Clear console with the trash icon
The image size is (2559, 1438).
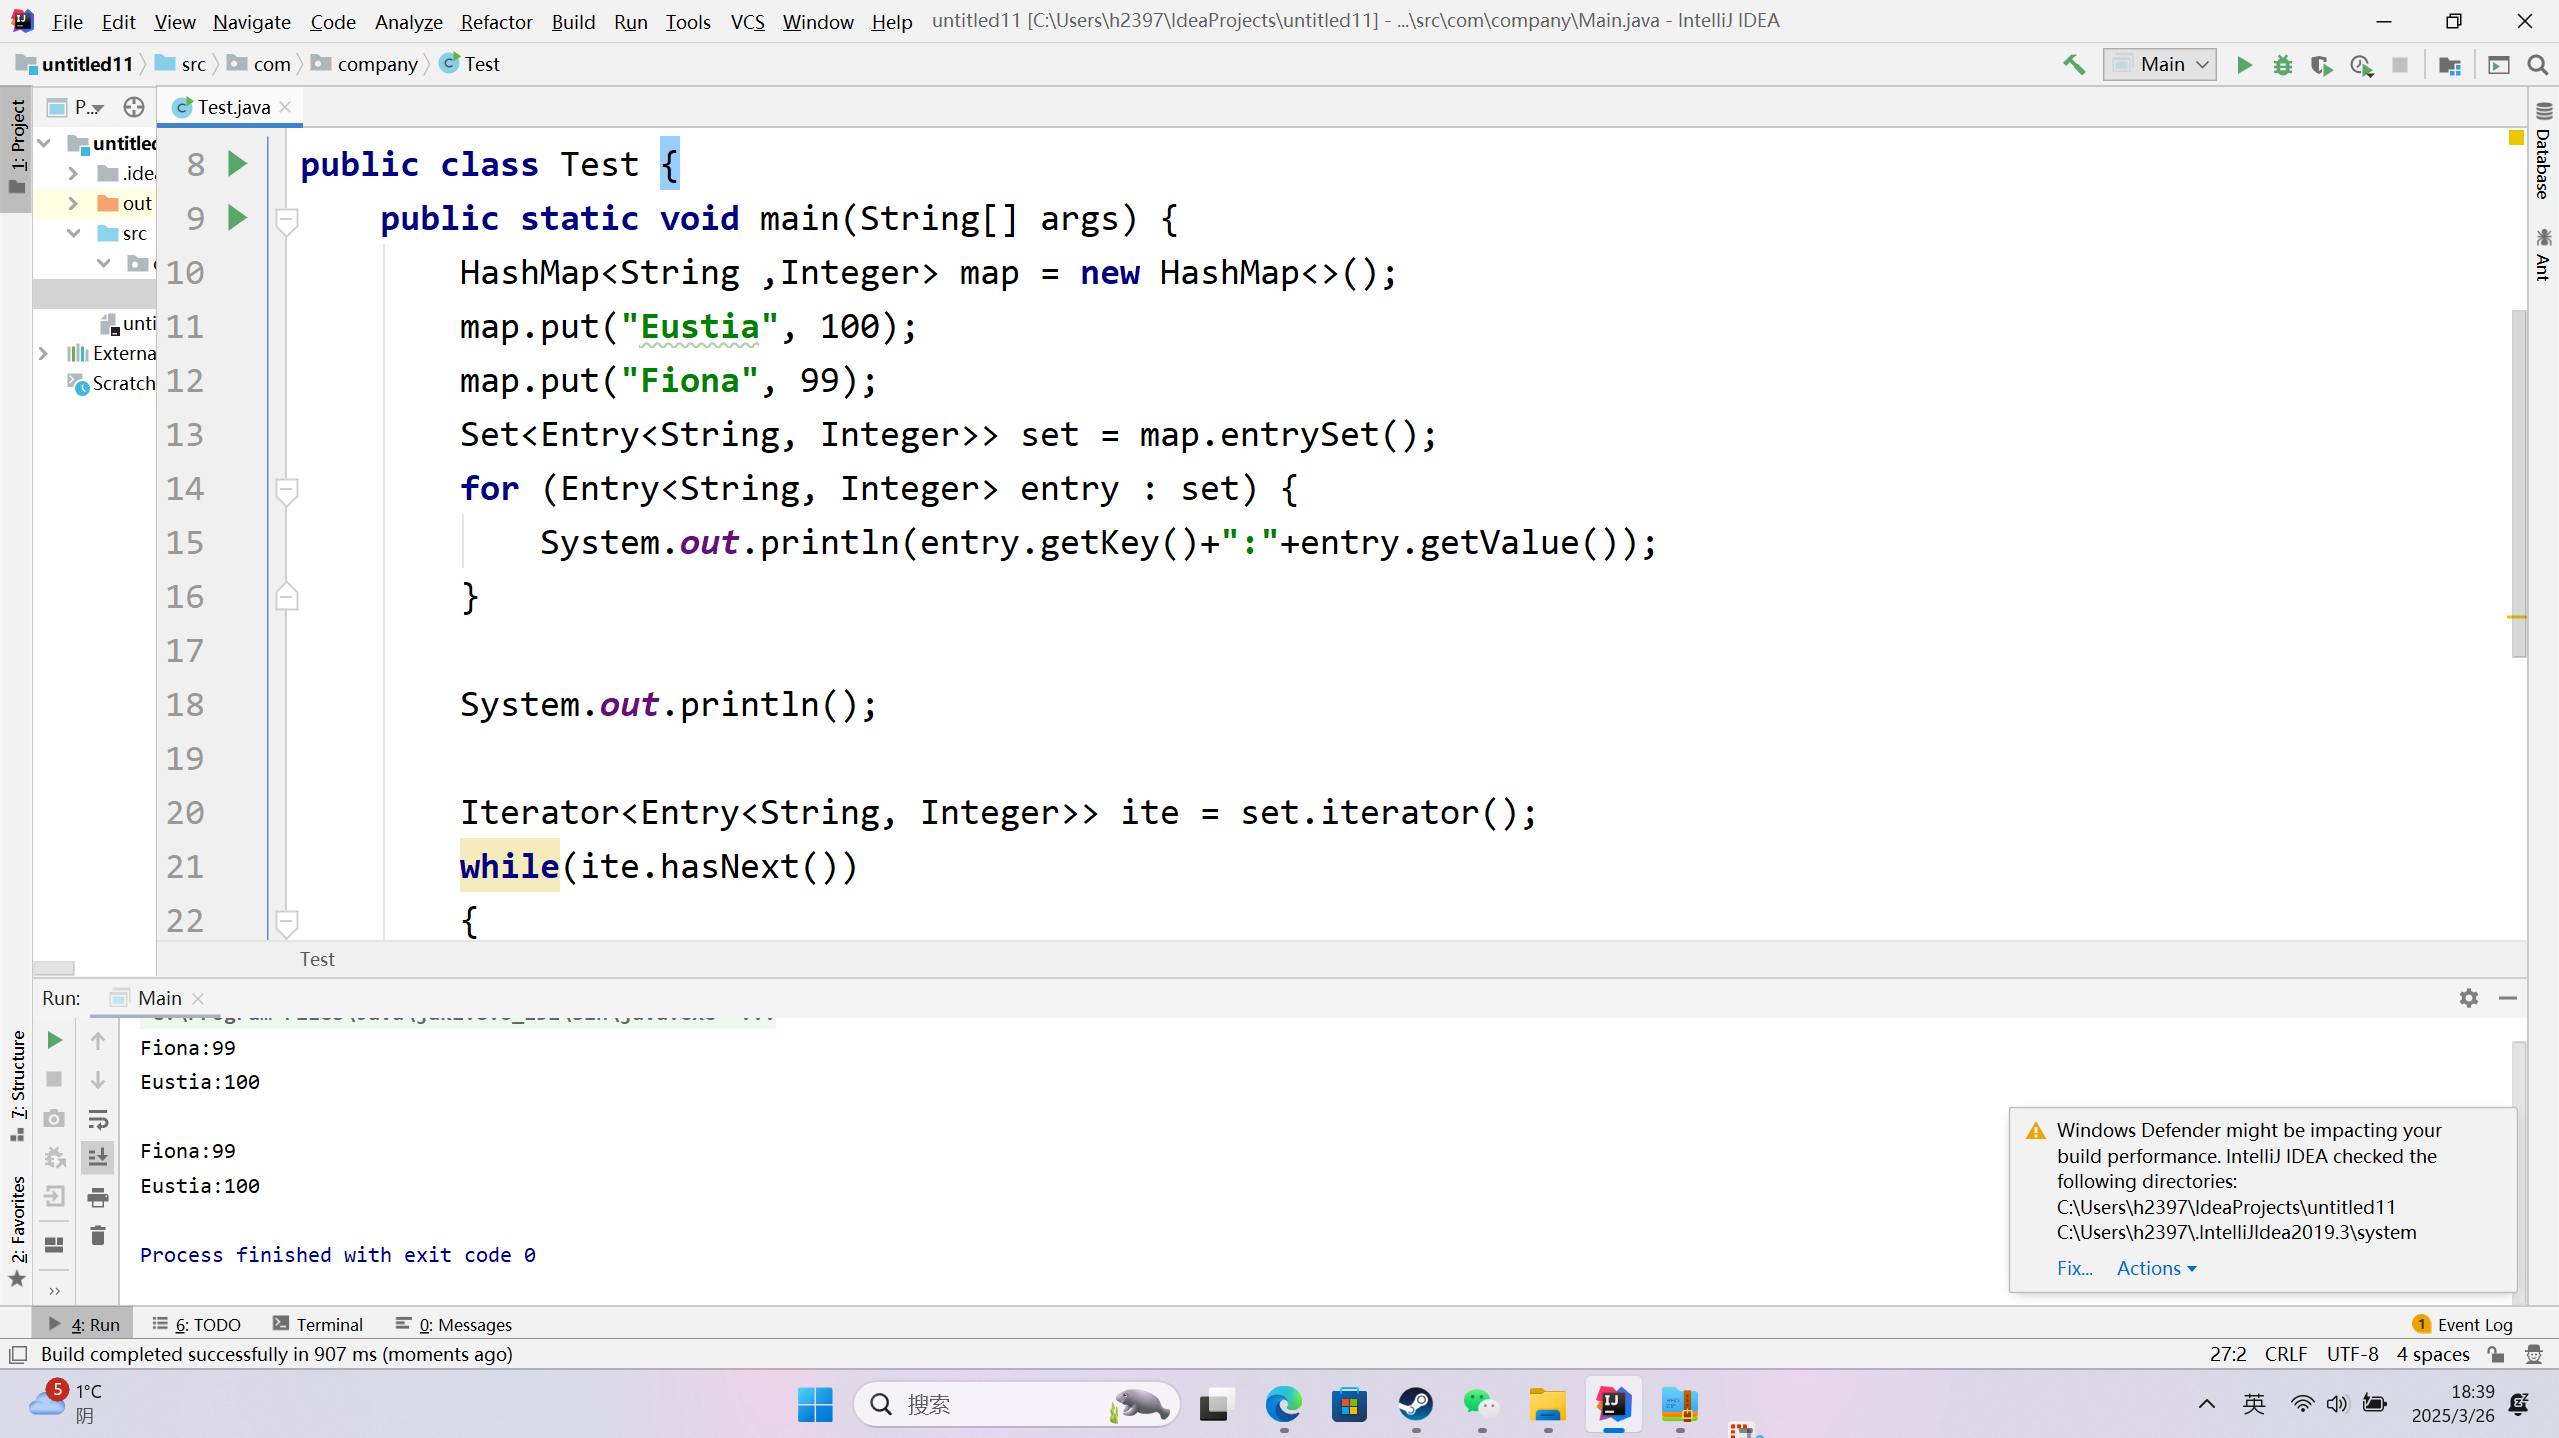click(98, 1236)
